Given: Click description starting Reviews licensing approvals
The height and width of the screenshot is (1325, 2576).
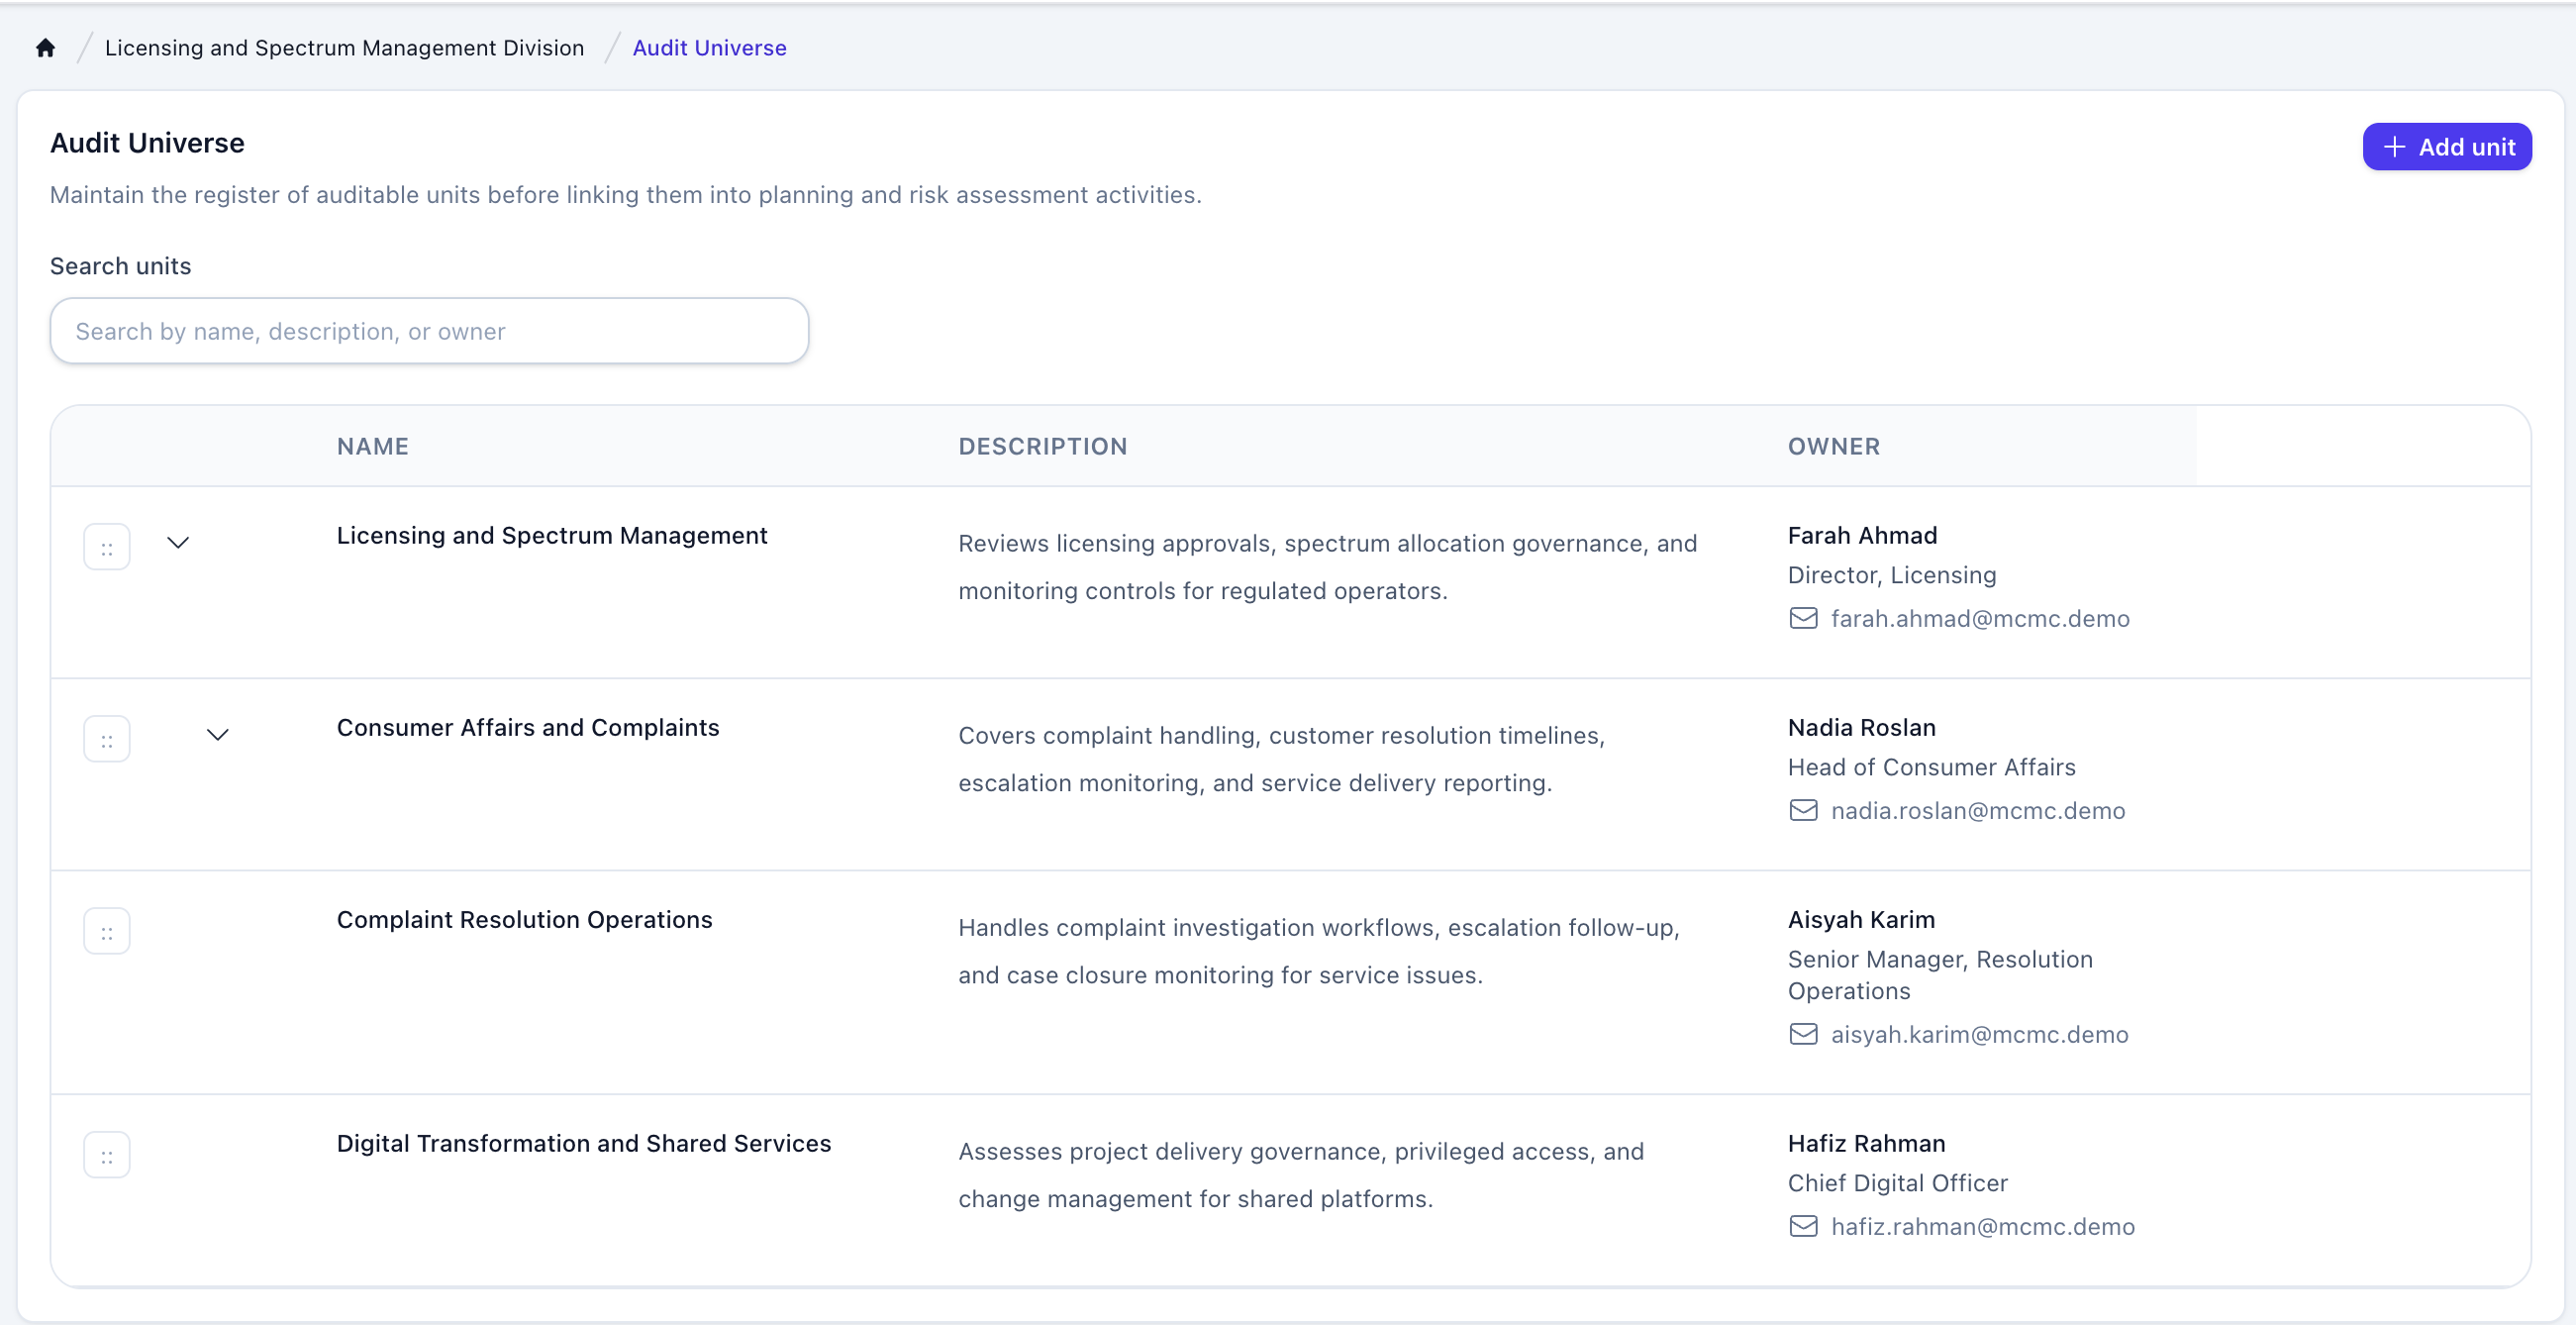Looking at the screenshot, I should 1327,567.
